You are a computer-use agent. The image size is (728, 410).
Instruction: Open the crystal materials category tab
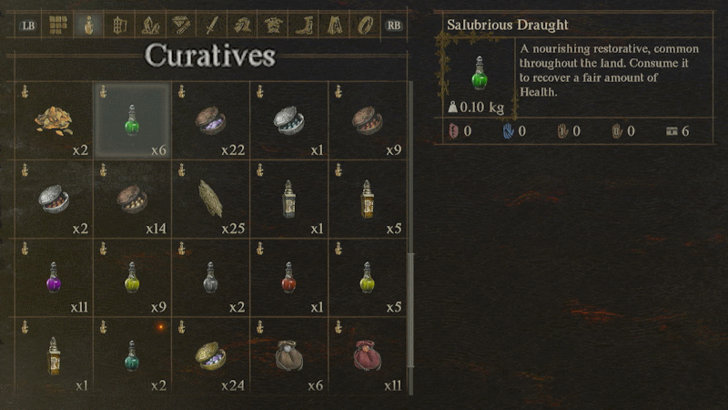click(x=150, y=25)
